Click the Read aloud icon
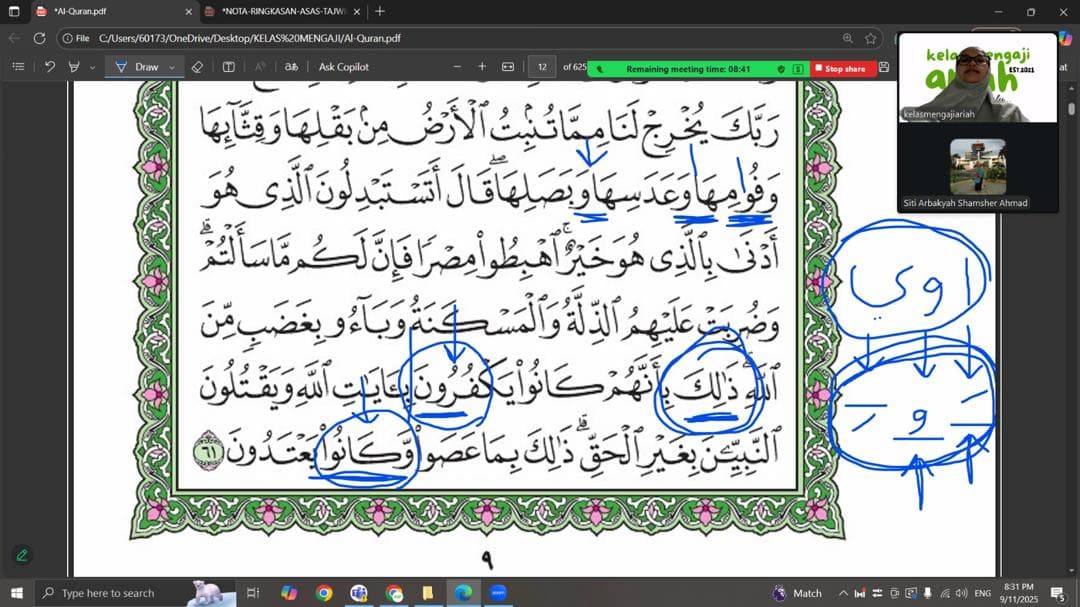Image resolution: width=1080 pixels, height=607 pixels. pos(260,67)
